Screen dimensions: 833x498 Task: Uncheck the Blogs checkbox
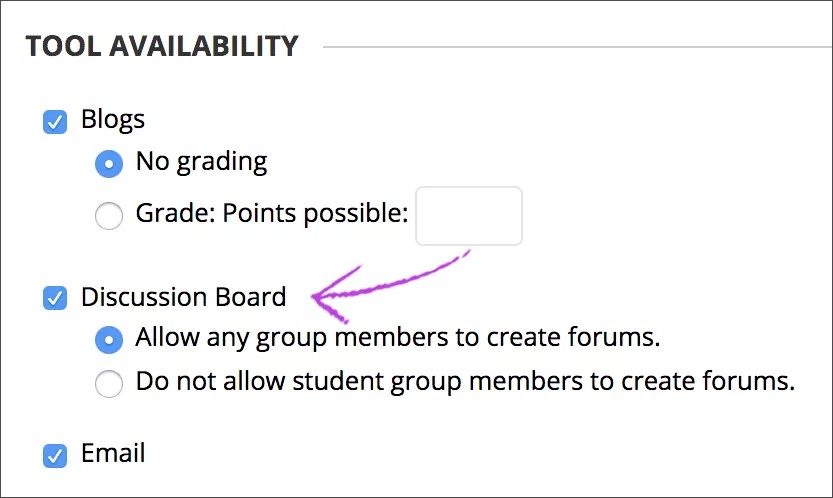click(x=54, y=122)
